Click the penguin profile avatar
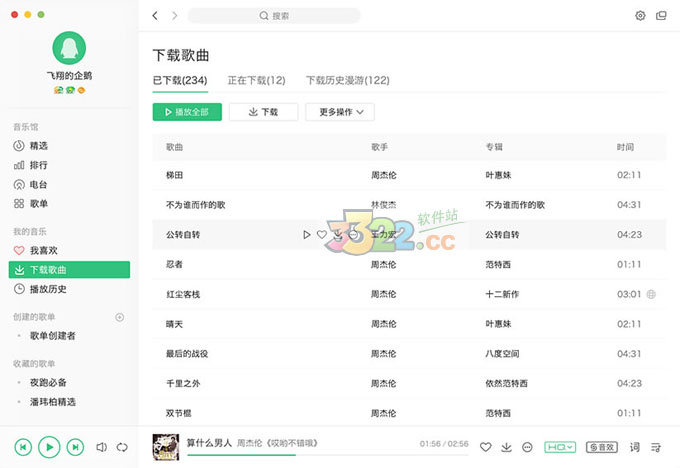 [x=69, y=48]
